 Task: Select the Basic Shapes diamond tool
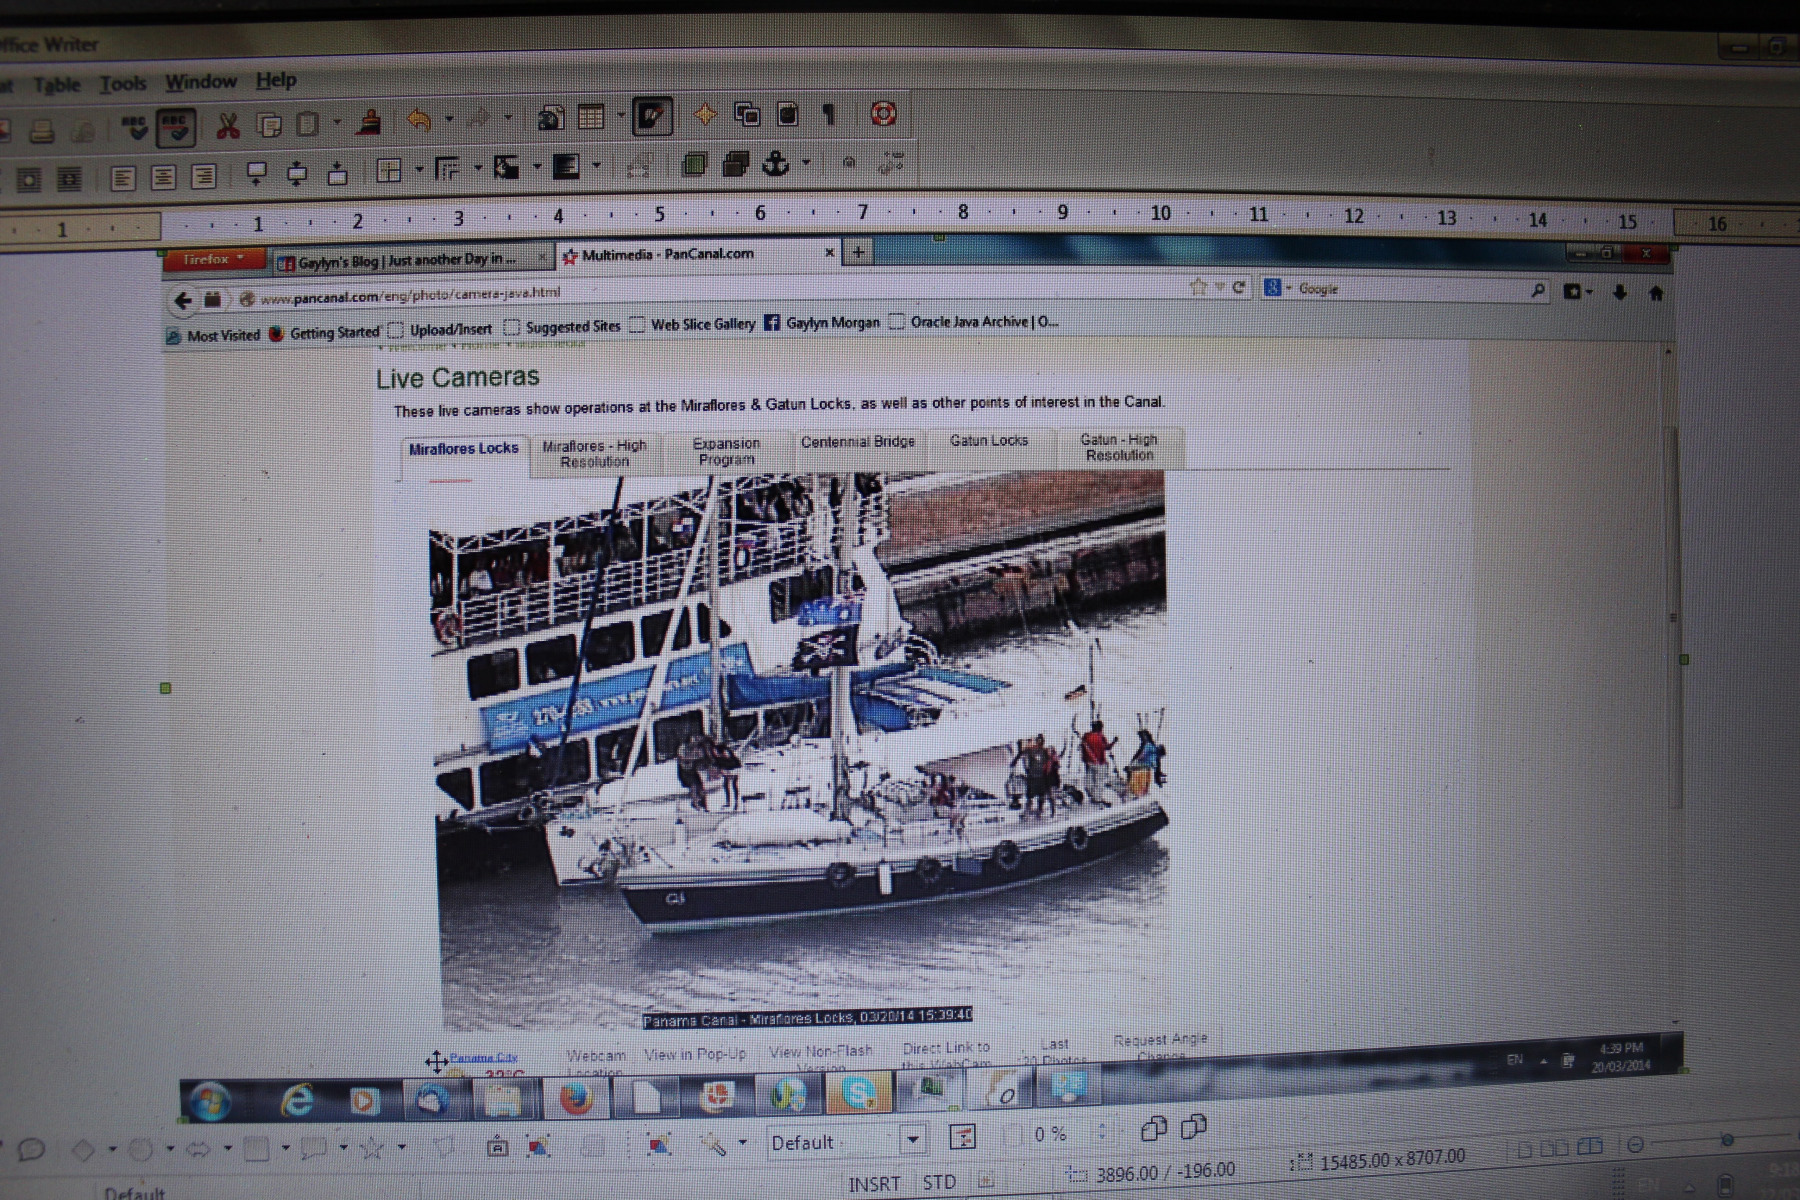tap(85, 1150)
